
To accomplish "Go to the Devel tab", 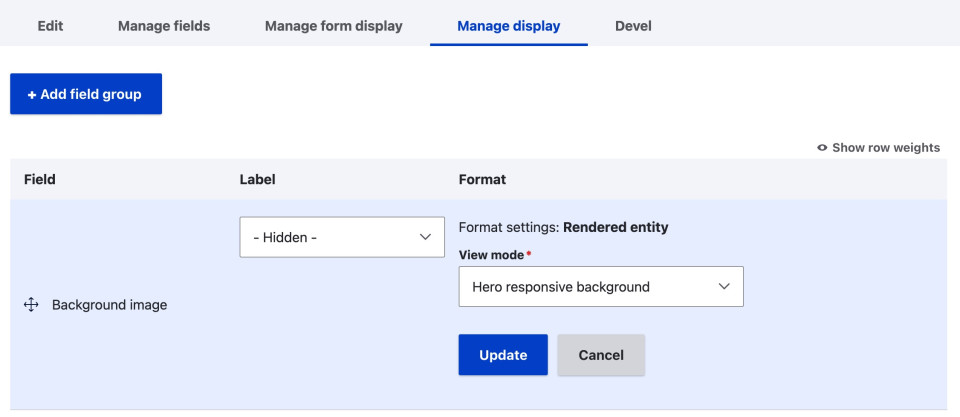I will tap(633, 26).
